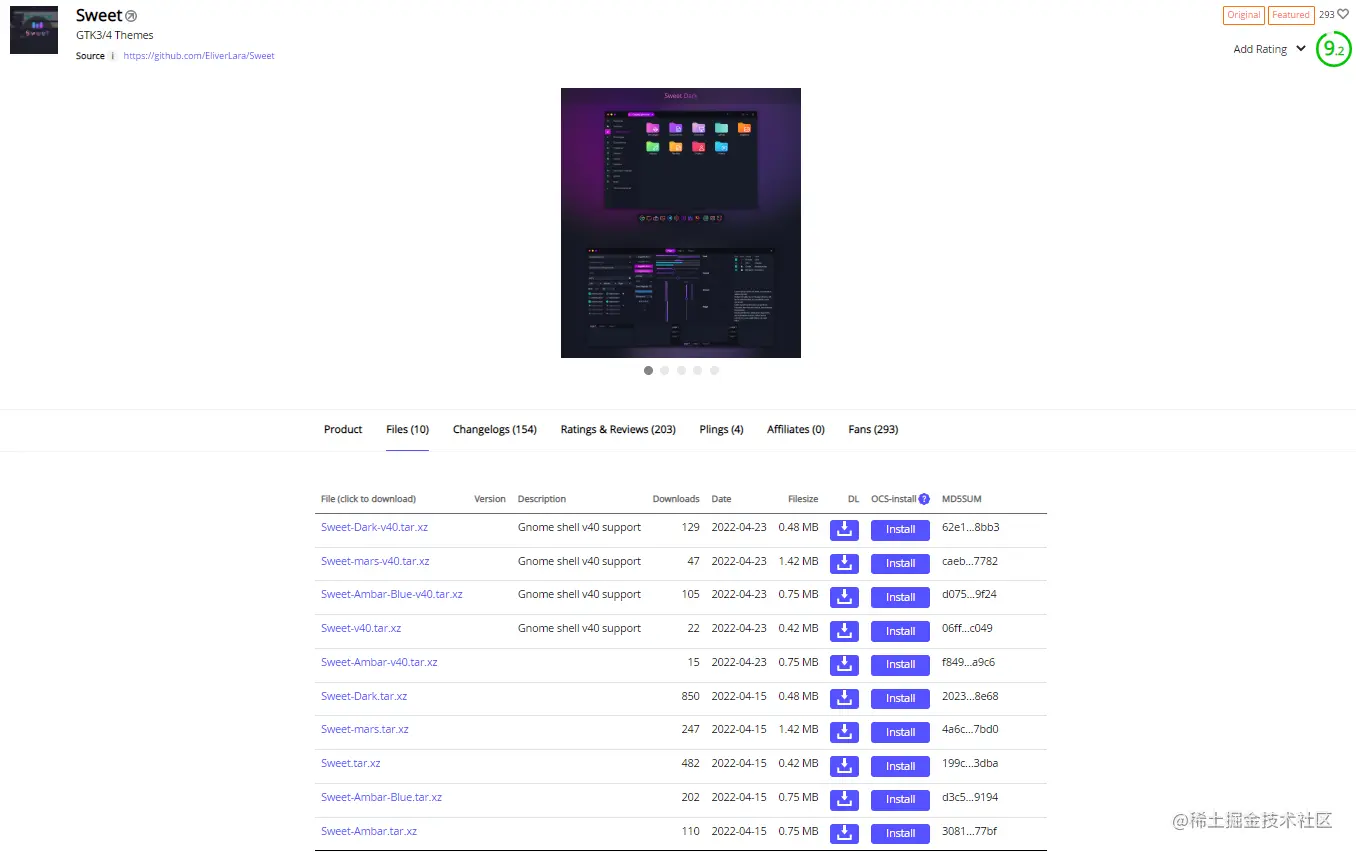Click the Sweet-Ambar-v40.tar.xz file link
The height and width of the screenshot is (854, 1356).
point(379,662)
